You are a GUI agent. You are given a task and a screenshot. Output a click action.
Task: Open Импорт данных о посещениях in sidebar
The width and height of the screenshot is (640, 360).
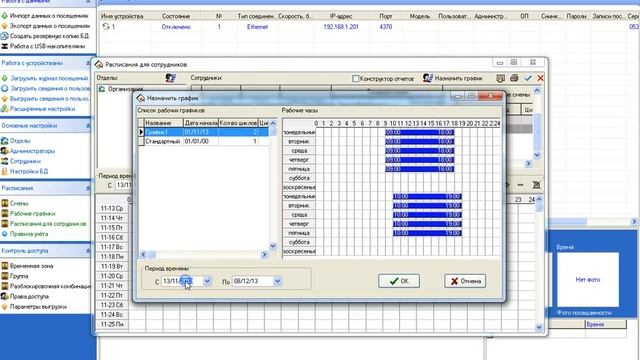tap(49, 16)
